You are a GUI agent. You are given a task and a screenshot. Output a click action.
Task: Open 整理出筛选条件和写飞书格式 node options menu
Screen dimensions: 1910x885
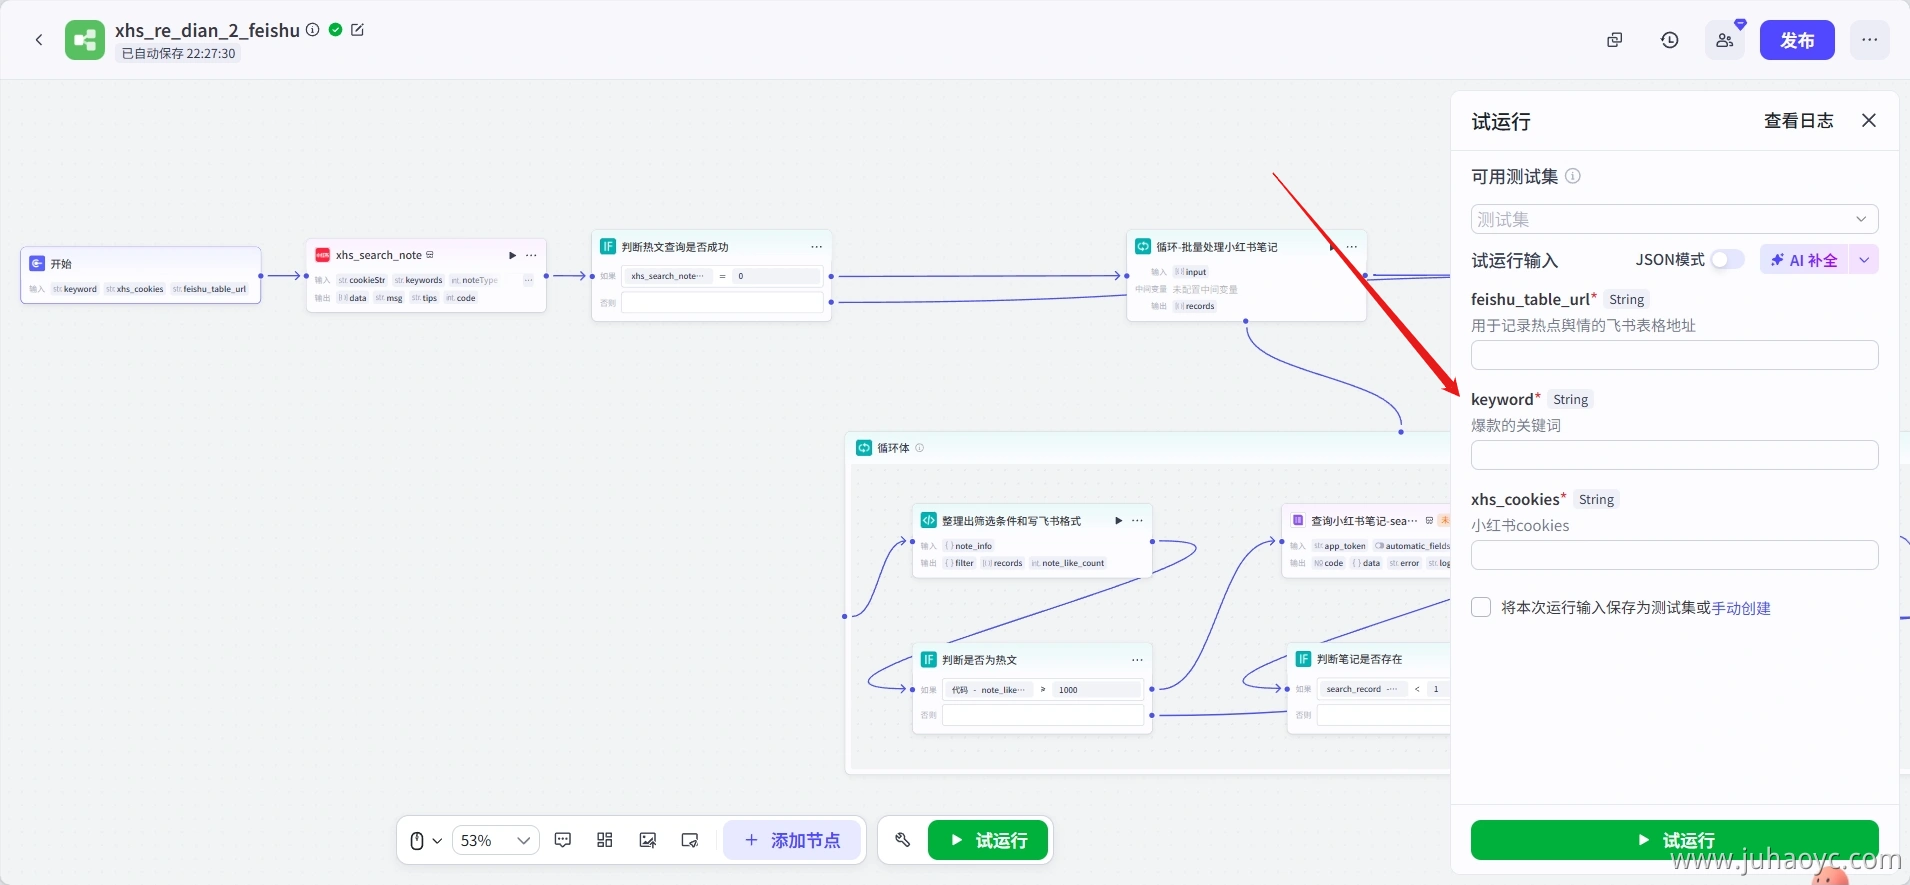(x=1137, y=520)
